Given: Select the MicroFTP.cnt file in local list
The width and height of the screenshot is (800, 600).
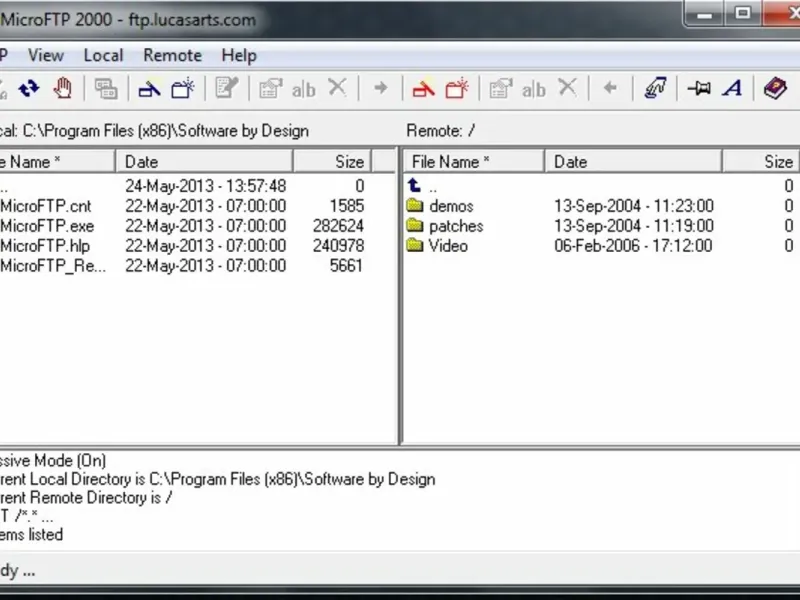Looking at the screenshot, I should pyautogui.click(x=45, y=206).
